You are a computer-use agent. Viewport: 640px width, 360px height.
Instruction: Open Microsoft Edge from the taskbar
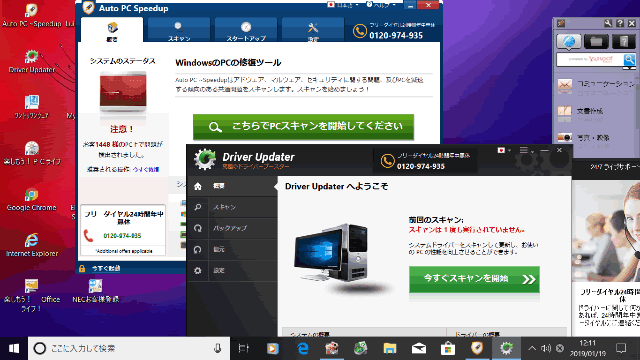point(302,348)
